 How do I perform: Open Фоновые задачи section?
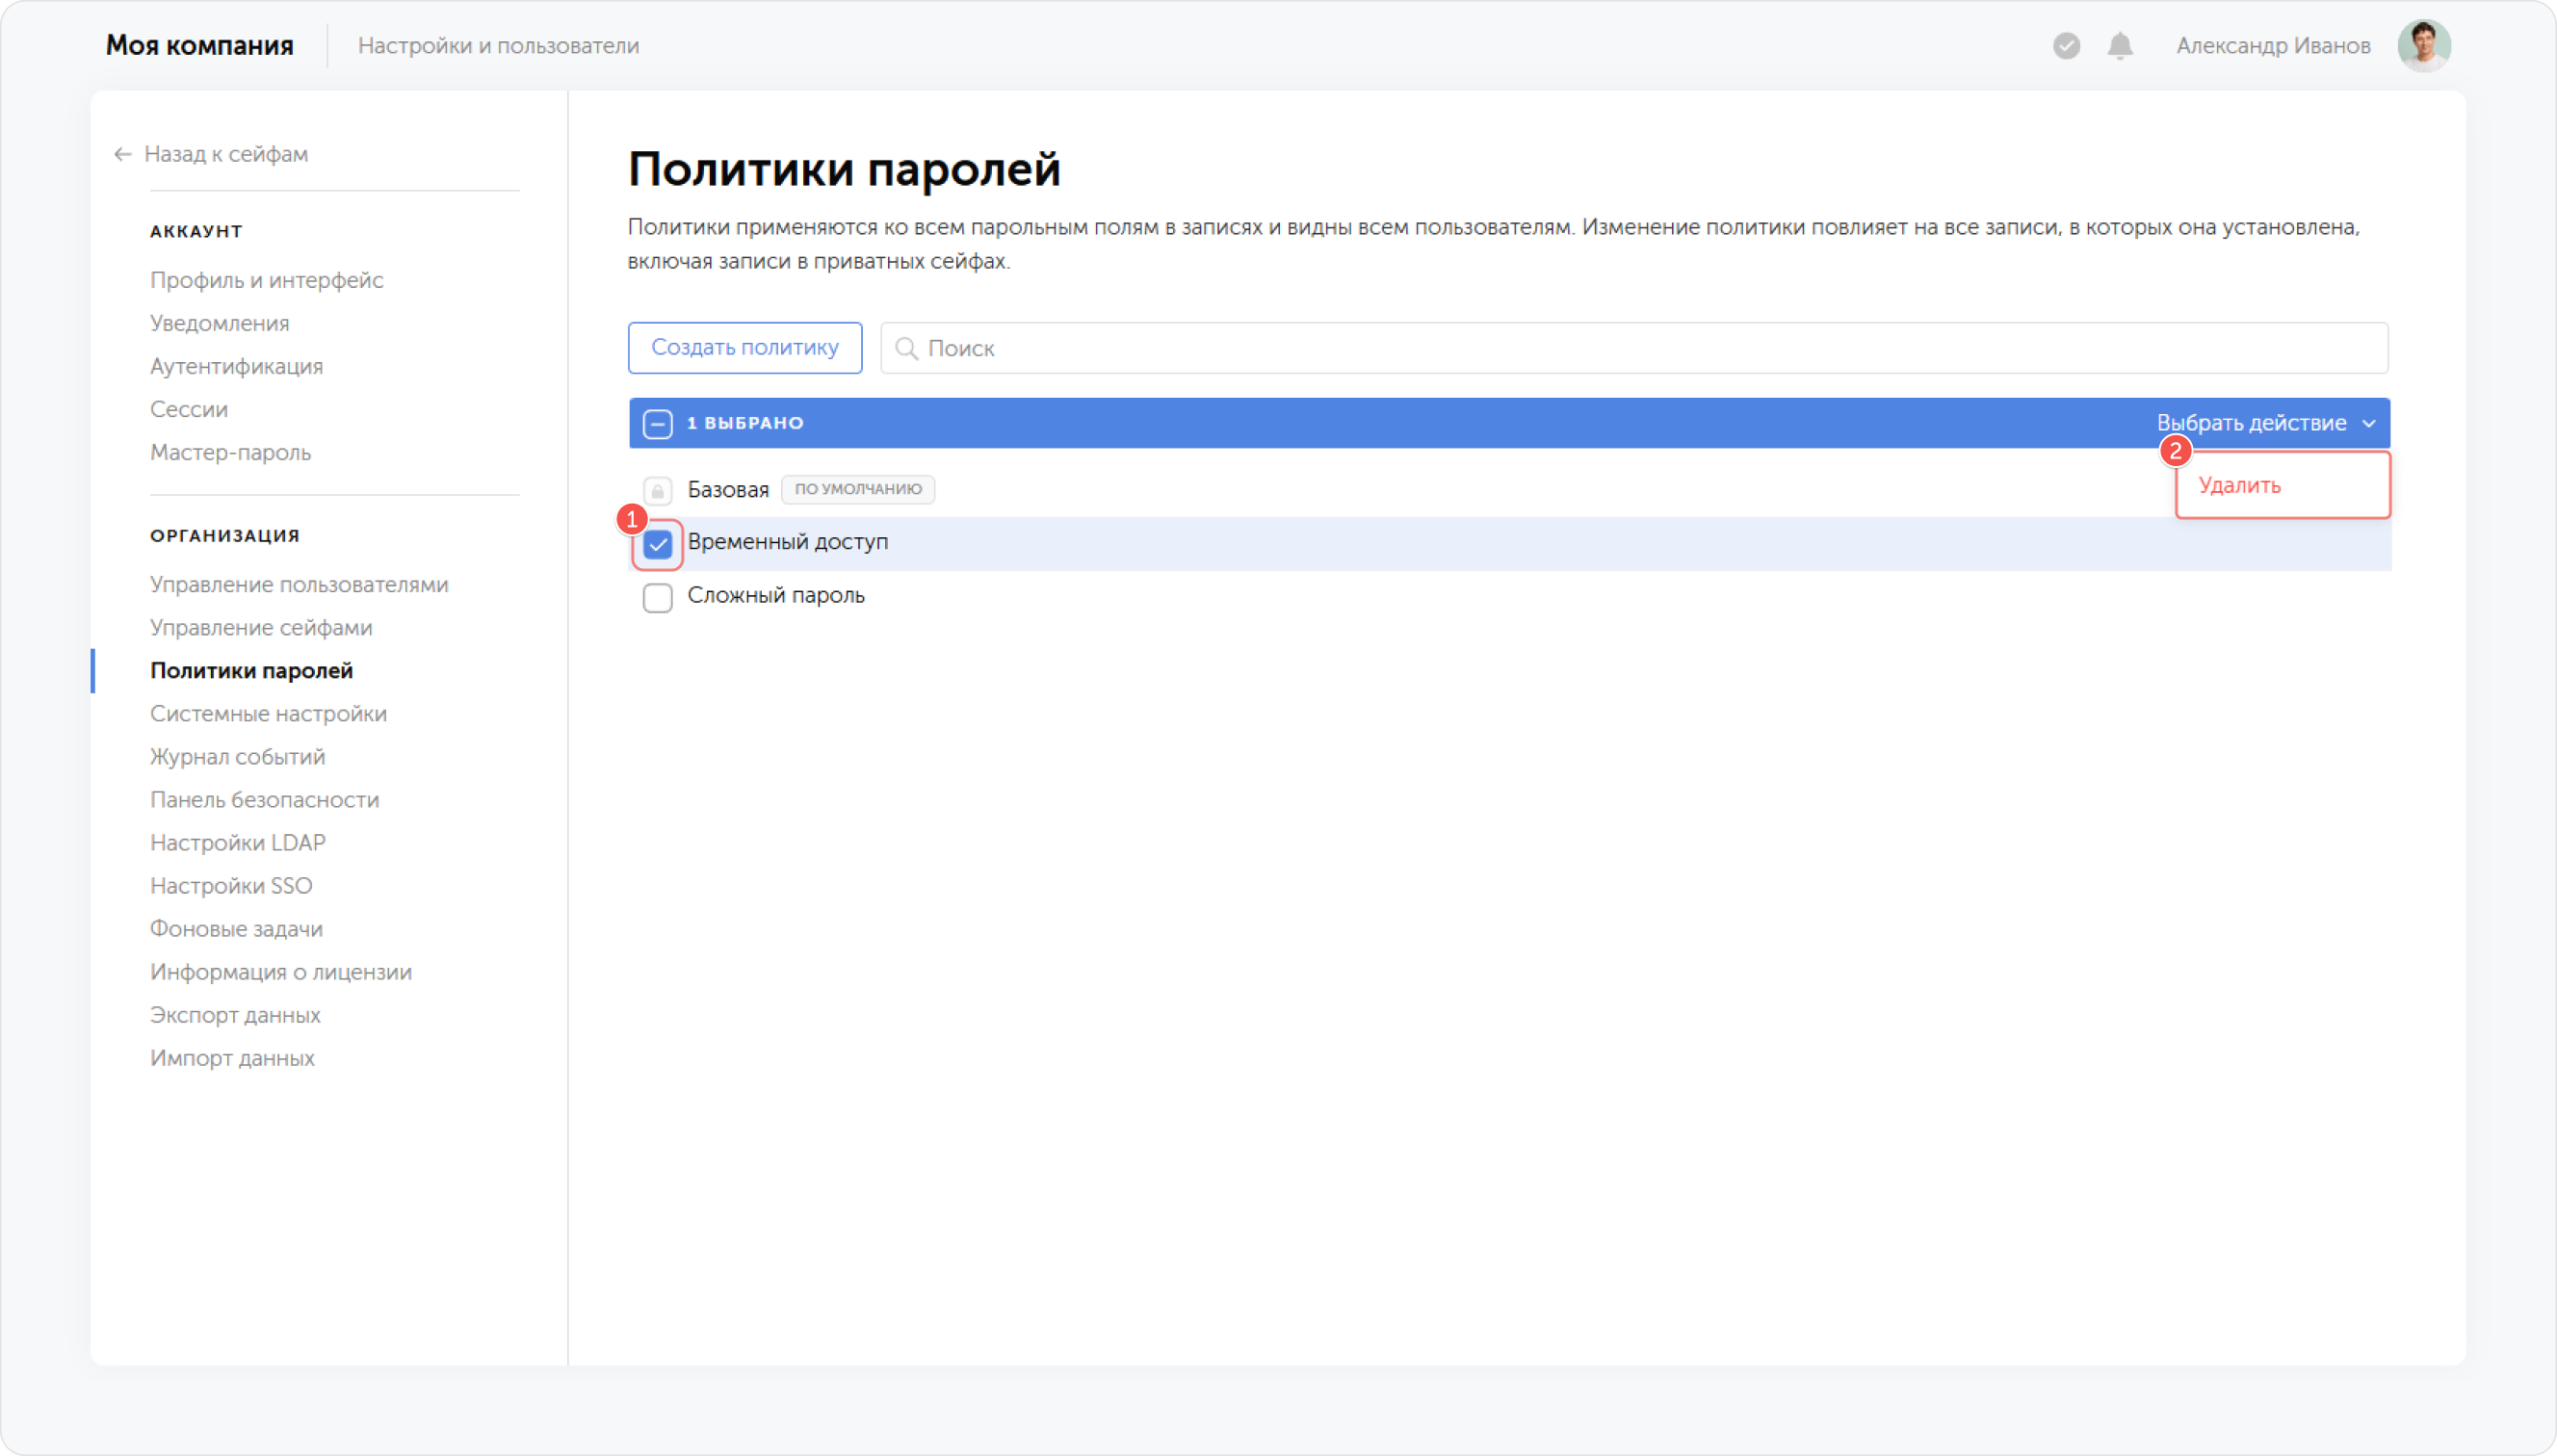tap(237, 928)
